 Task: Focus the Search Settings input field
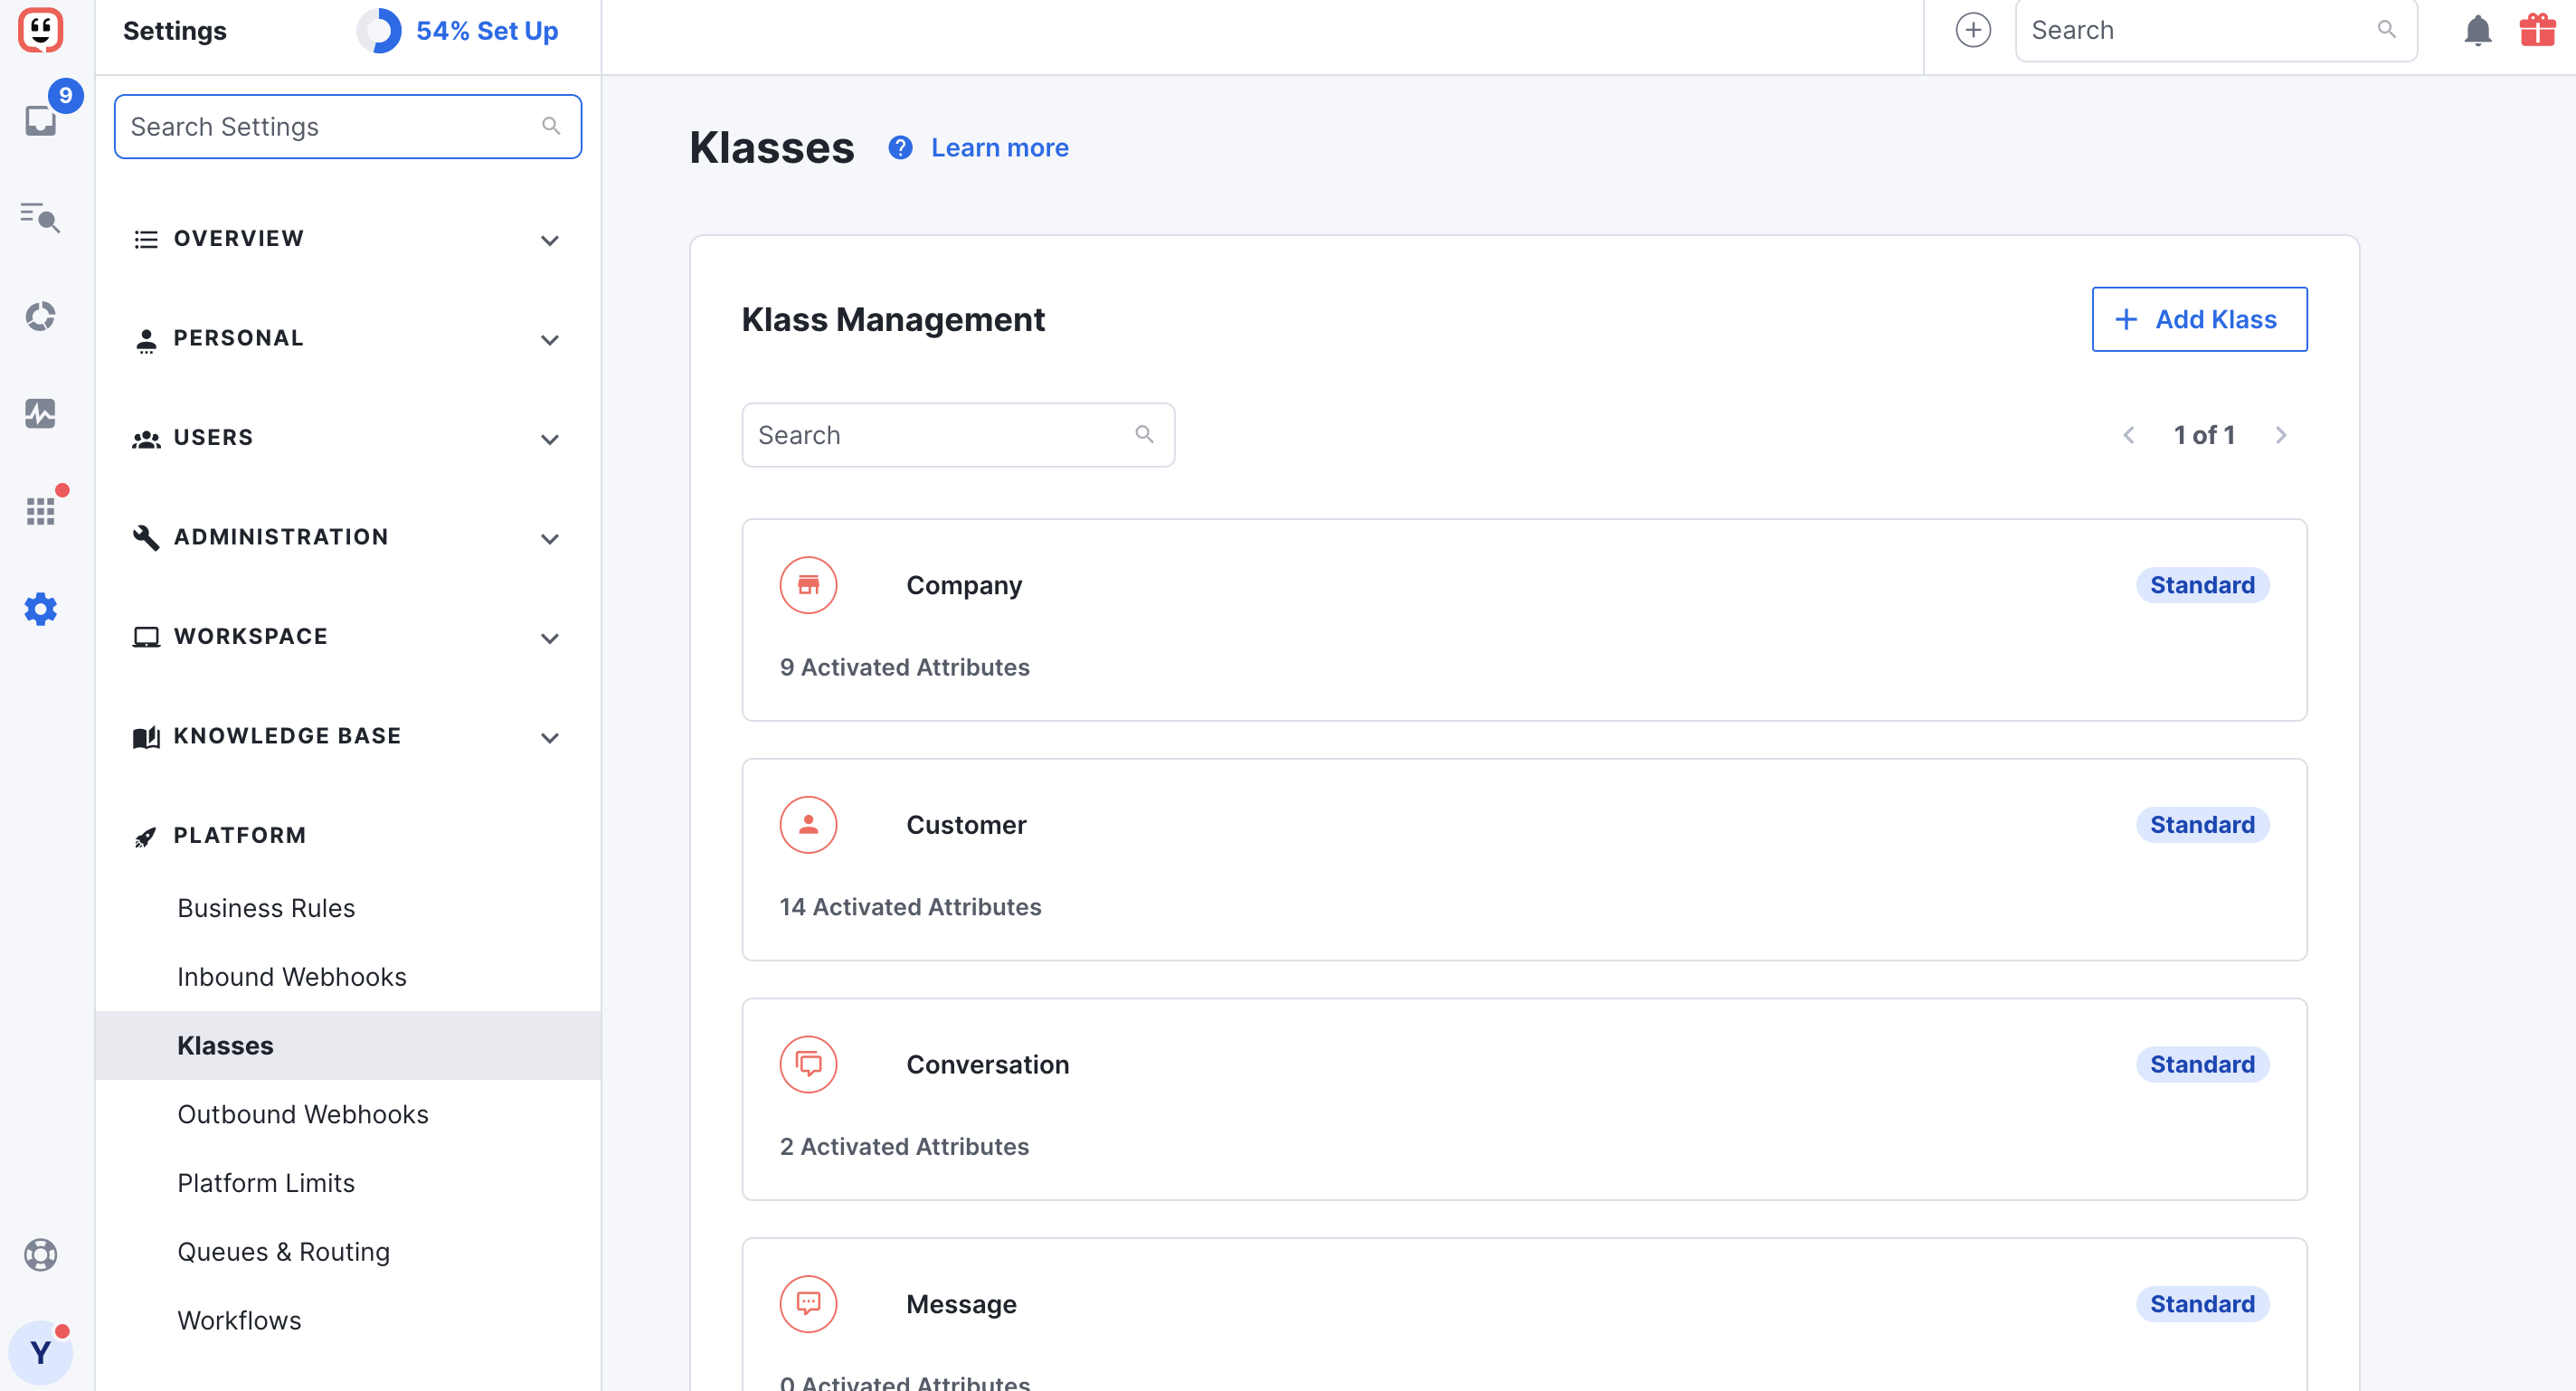pos(348,126)
